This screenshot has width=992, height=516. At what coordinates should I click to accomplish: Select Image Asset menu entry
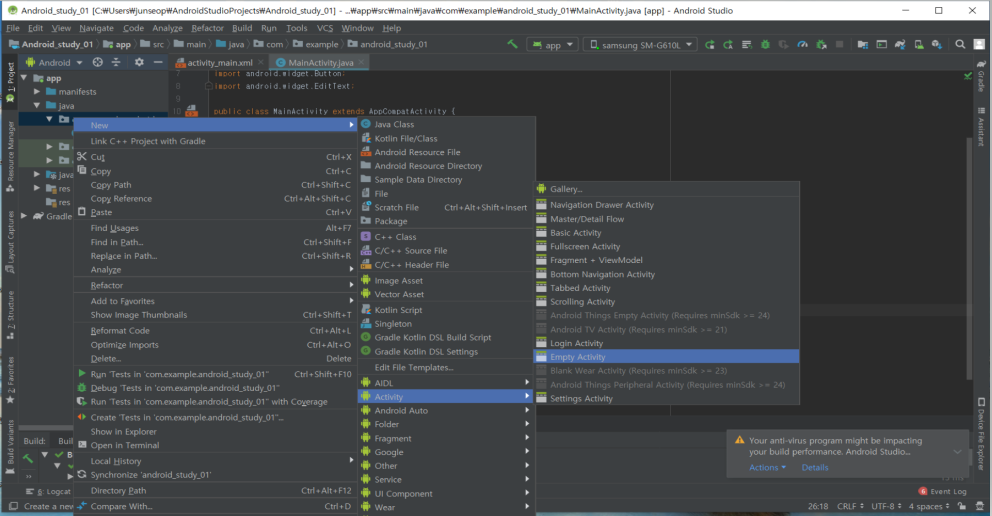(447, 281)
